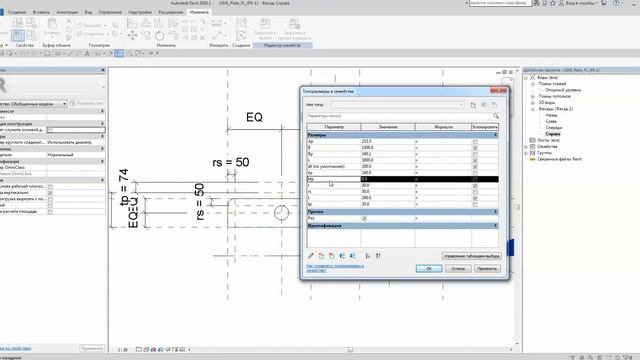This screenshot has width=640, height=360.
Task: Open the Аннотации ribbon tab
Action: click(x=67, y=12)
